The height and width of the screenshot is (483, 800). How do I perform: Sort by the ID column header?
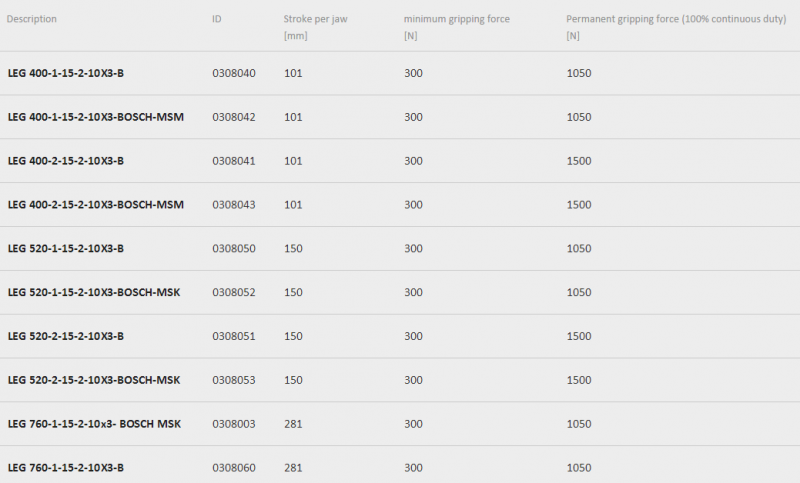pos(217,19)
